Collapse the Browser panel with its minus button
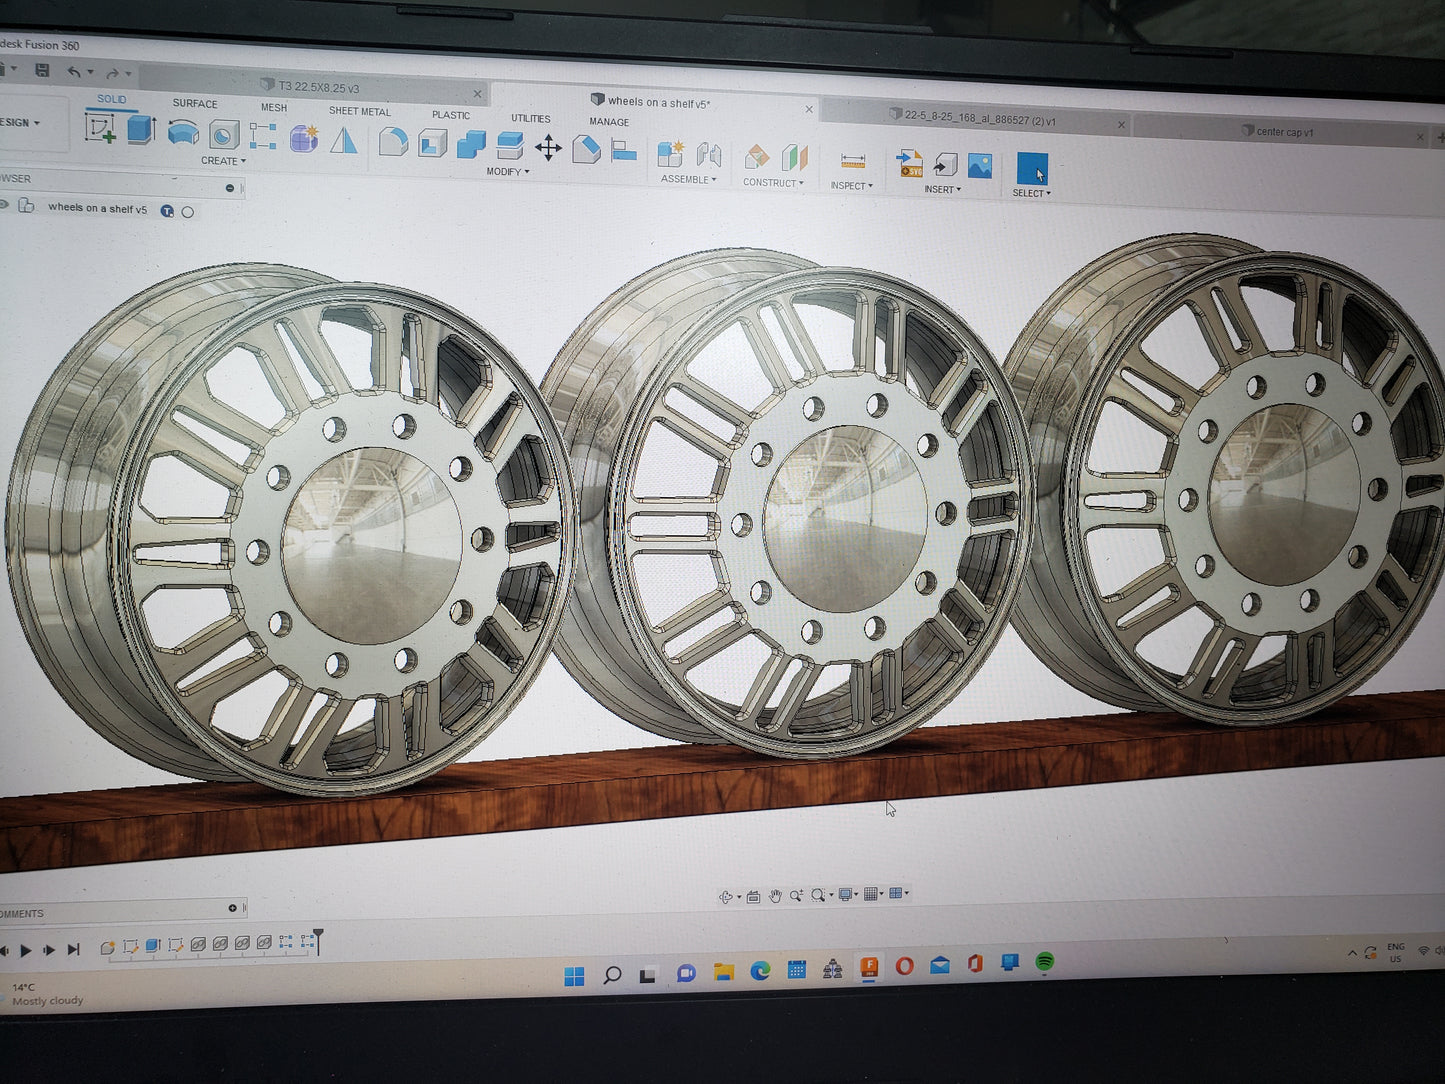 (230, 188)
